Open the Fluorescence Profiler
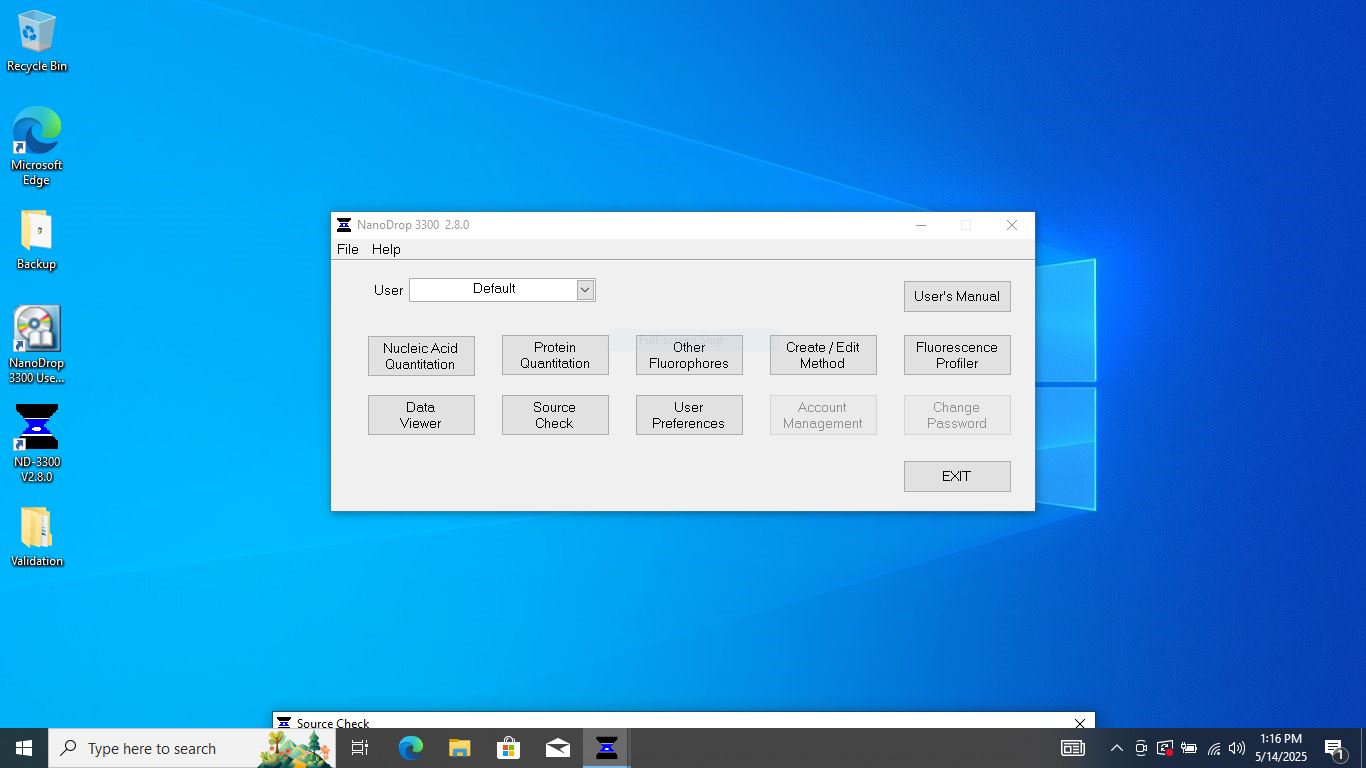Viewport: 1366px width, 768px height. 957,356
